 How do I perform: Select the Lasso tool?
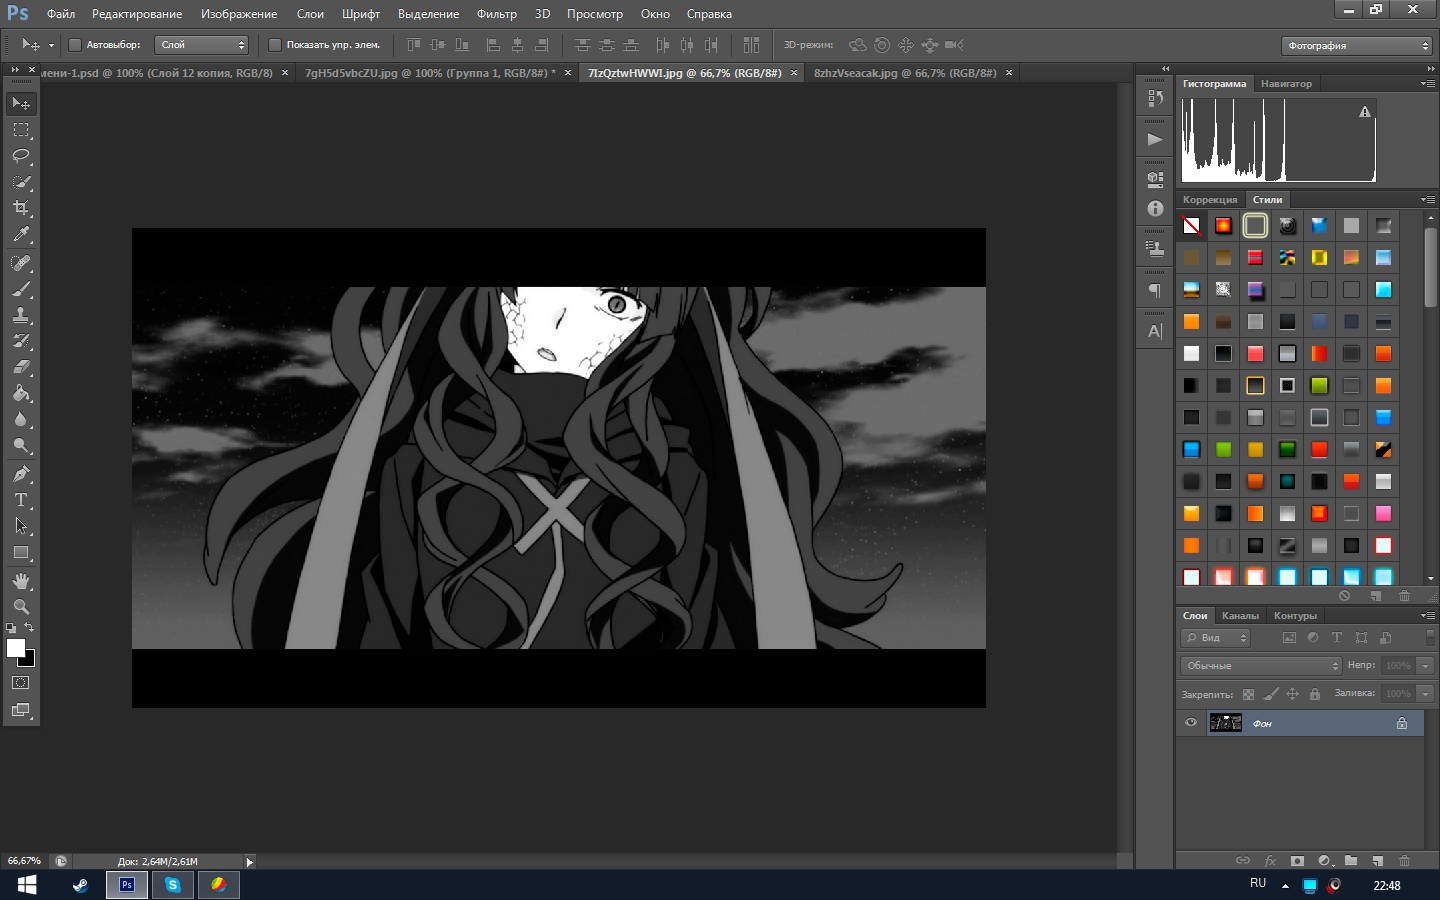point(21,156)
